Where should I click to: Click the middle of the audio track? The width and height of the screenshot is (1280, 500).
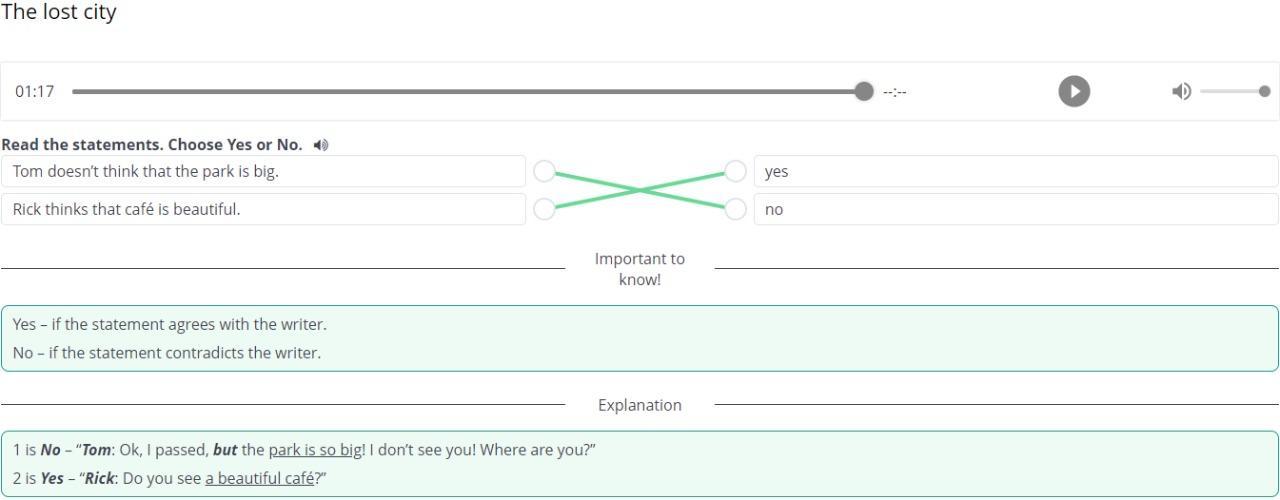pos(468,91)
